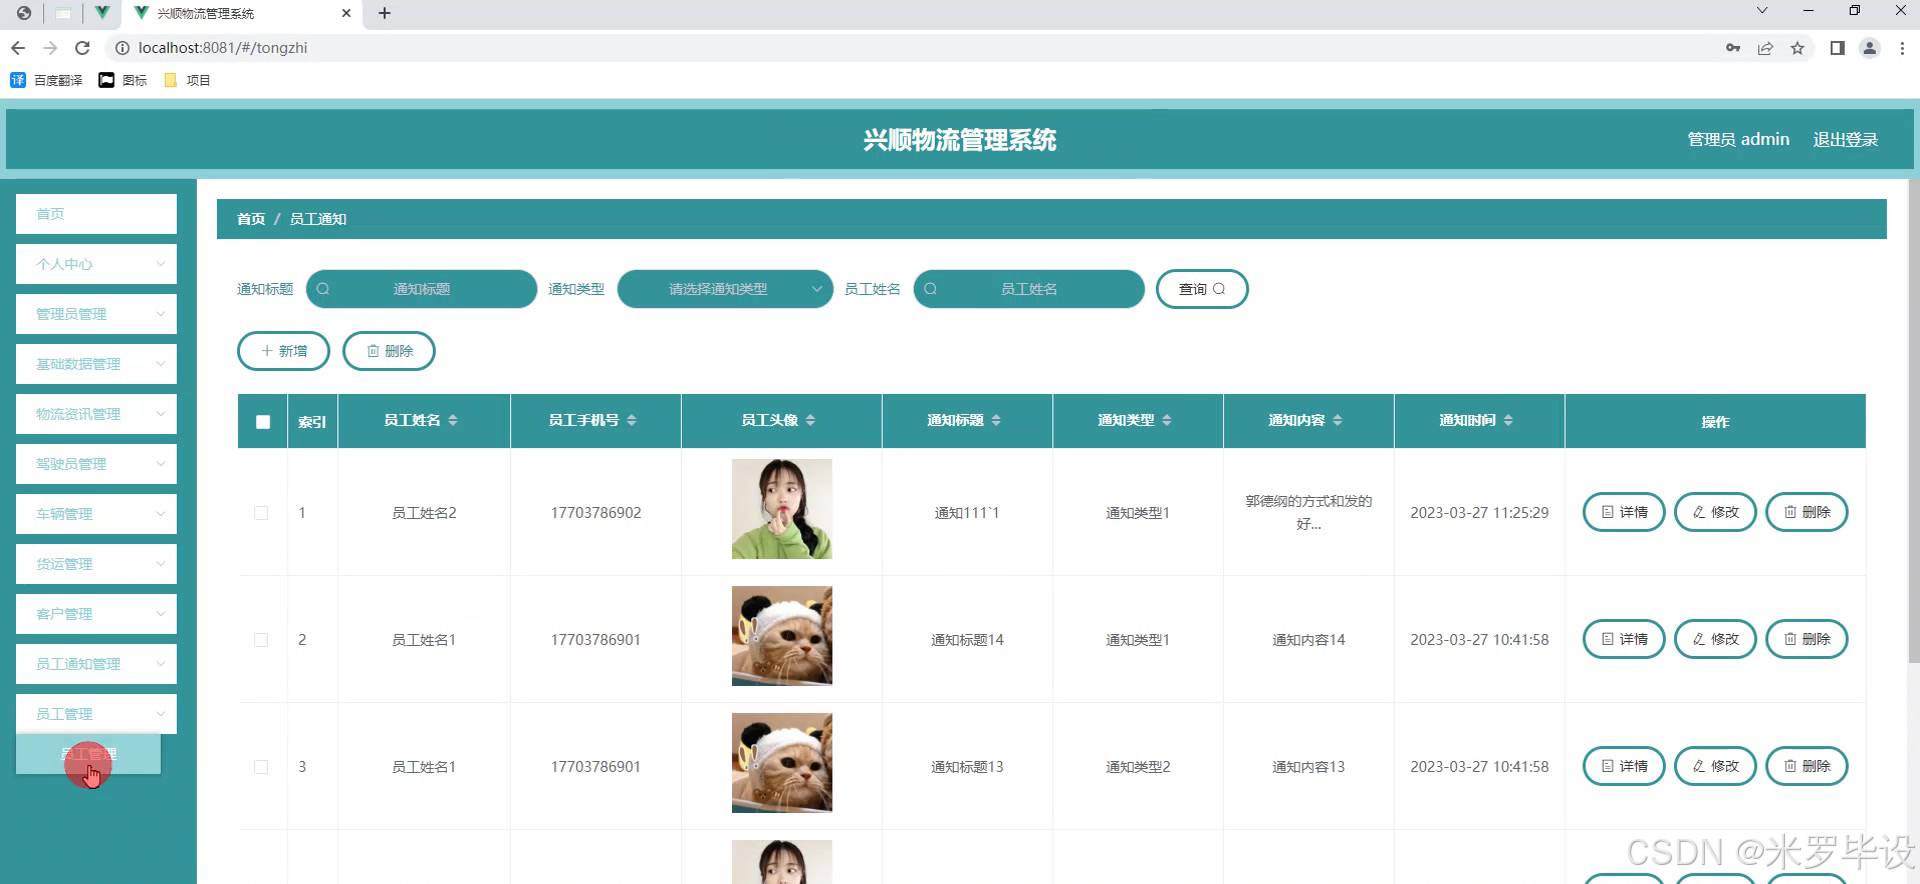
Task: Expand the 管理员管理 sidebar menu
Action: click(96, 314)
